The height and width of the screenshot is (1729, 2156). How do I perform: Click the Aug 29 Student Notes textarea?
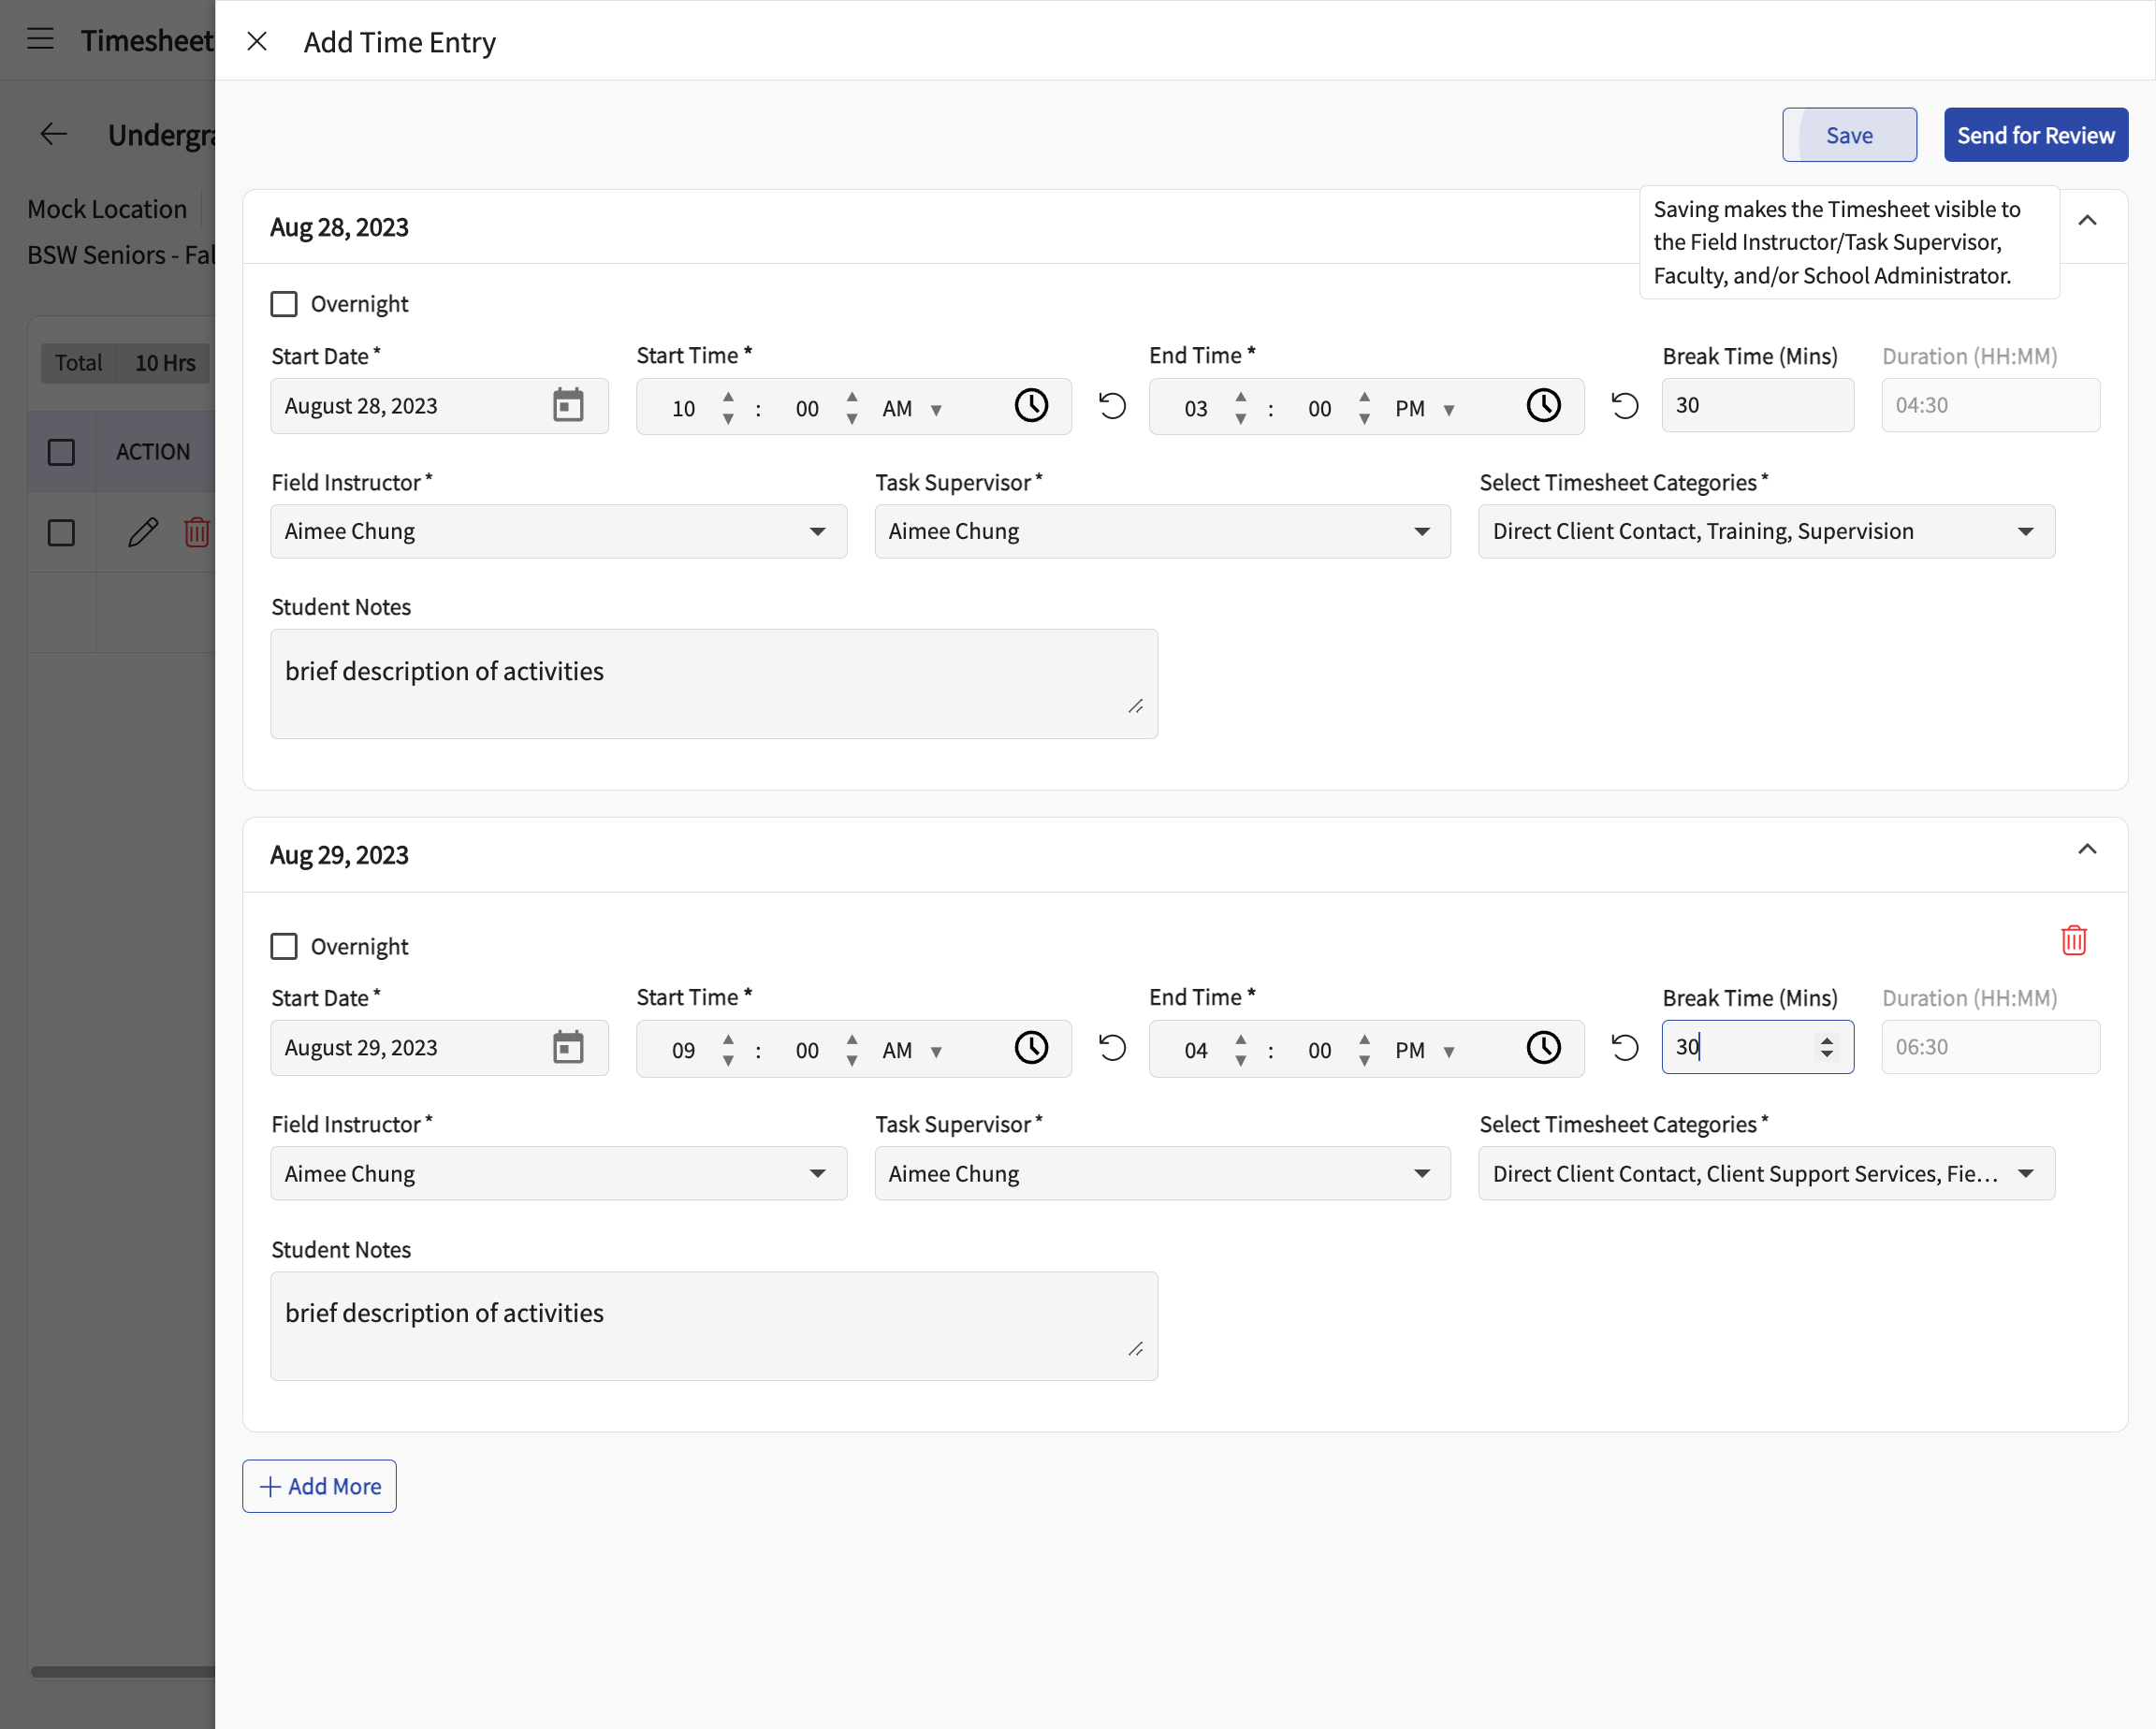(714, 1326)
